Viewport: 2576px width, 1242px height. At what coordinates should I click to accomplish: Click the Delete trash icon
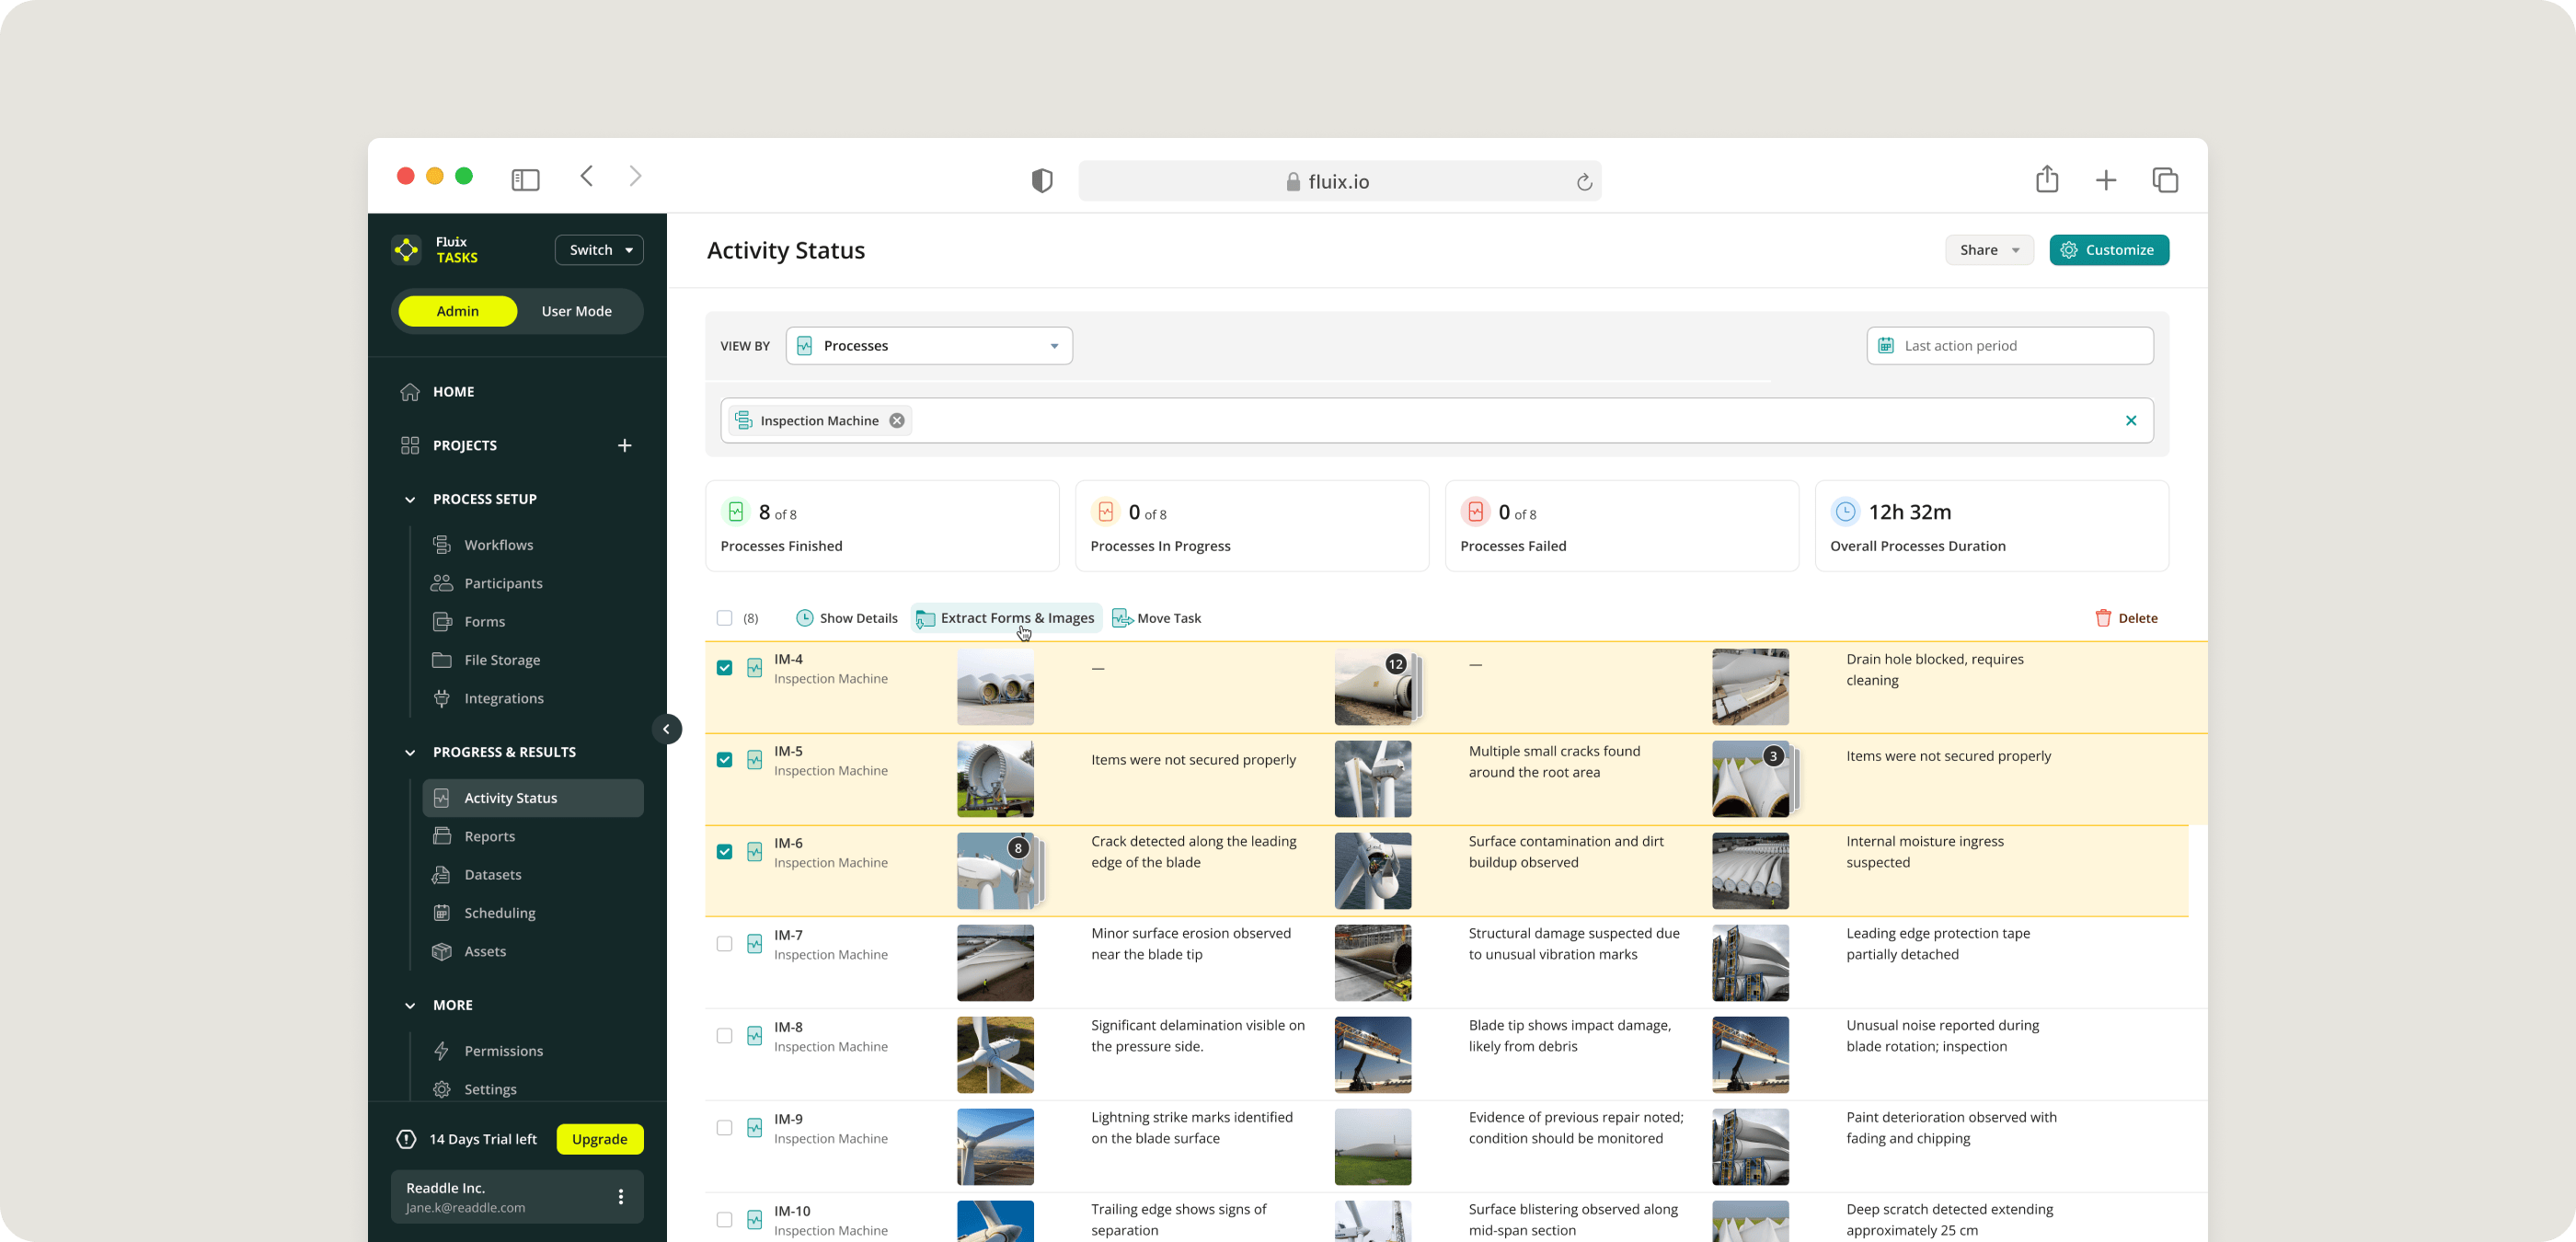(x=2102, y=618)
